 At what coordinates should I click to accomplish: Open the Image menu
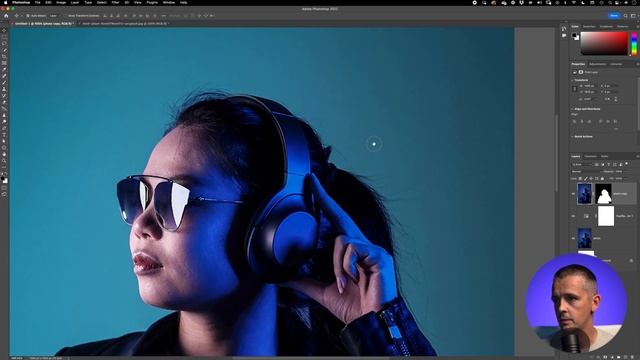coord(61,2)
